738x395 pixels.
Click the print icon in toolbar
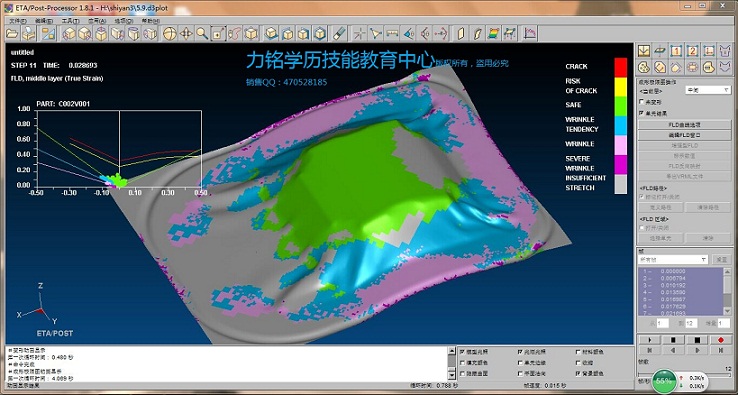click(x=29, y=33)
